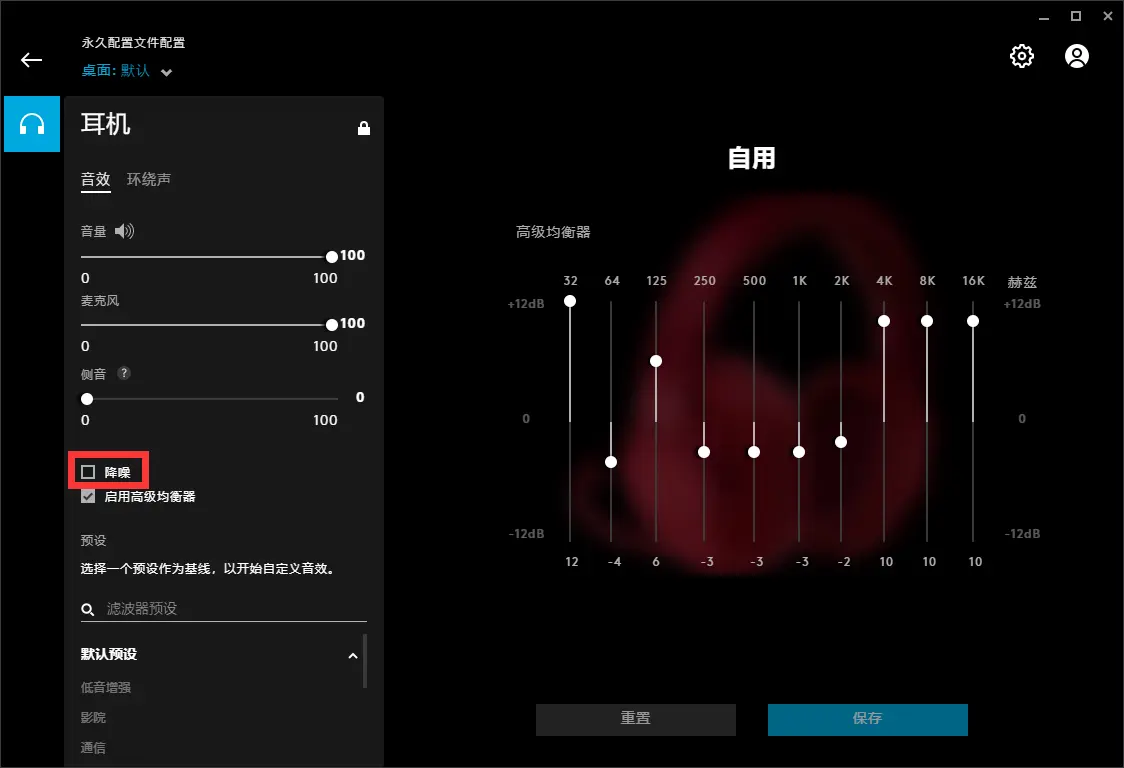The height and width of the screenshot is (768, 1124).
Task: Click the 滤波器预设 search field
Action: coord(224,609)
